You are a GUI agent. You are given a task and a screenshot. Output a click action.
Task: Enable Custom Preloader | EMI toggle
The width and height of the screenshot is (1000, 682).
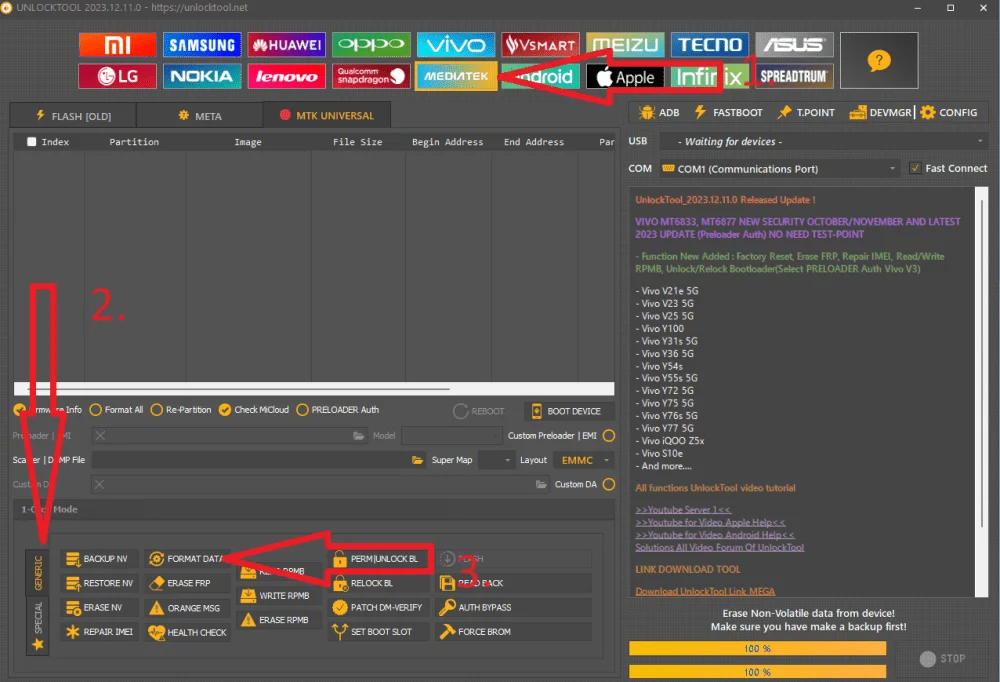coord(609,436)
